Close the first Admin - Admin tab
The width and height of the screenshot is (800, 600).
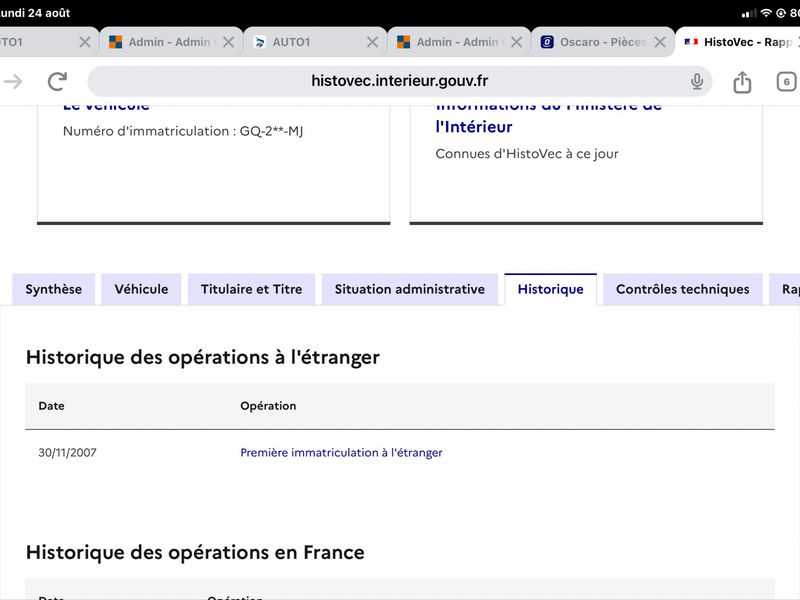229,42
